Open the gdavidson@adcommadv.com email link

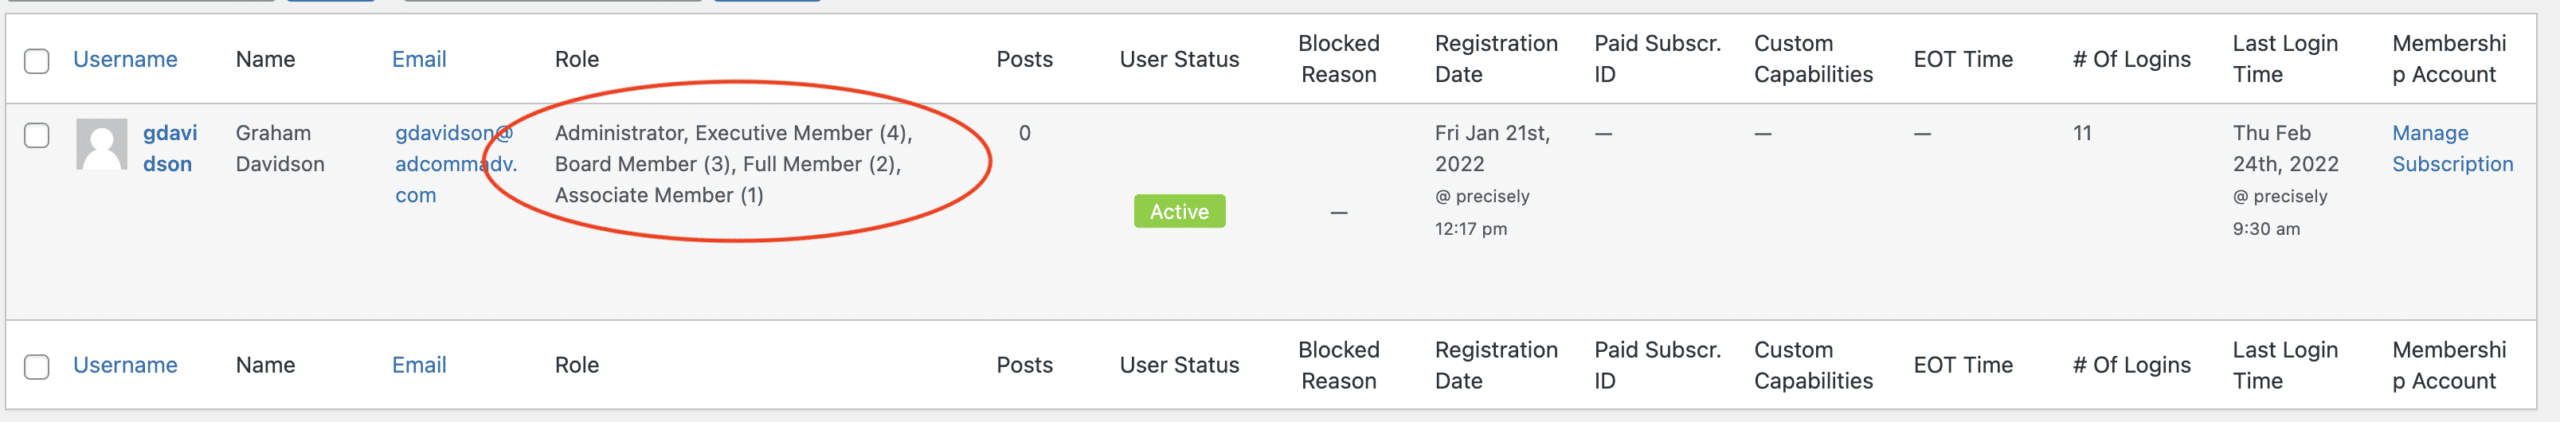(455, 164)
